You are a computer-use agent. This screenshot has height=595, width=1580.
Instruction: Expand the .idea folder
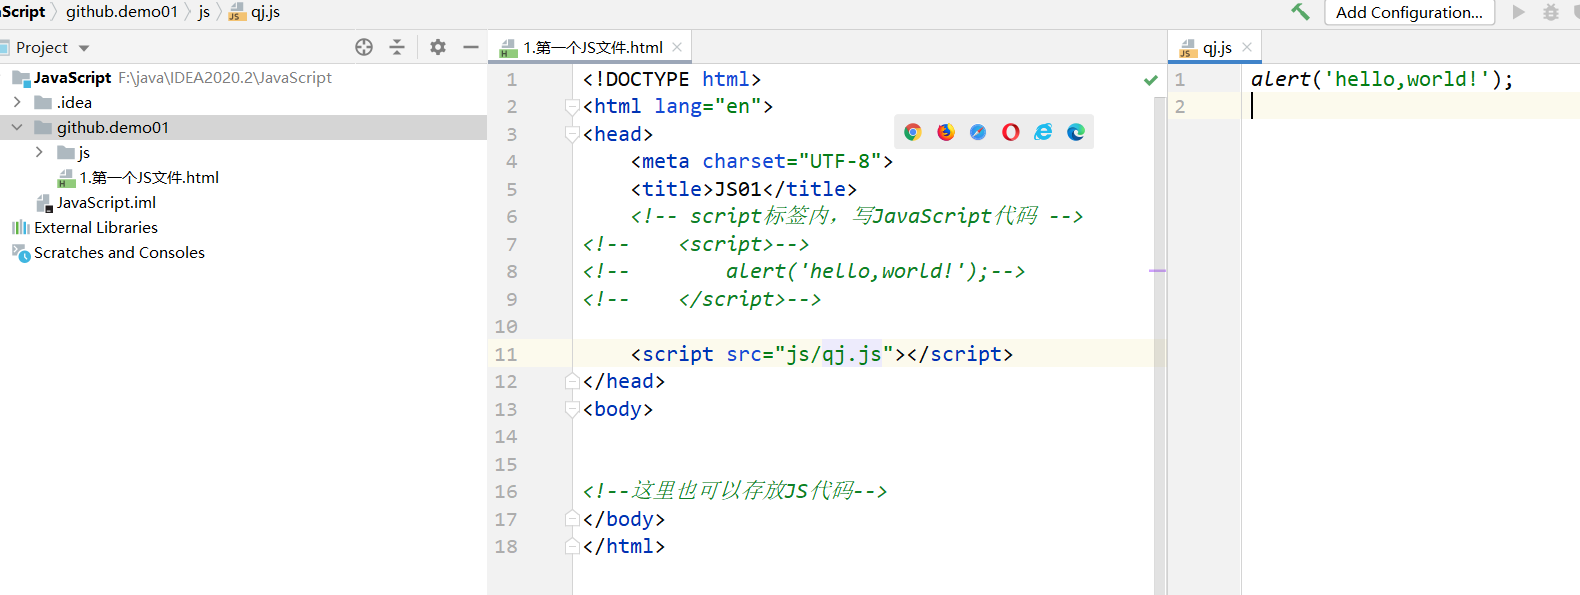pos(17,102)
